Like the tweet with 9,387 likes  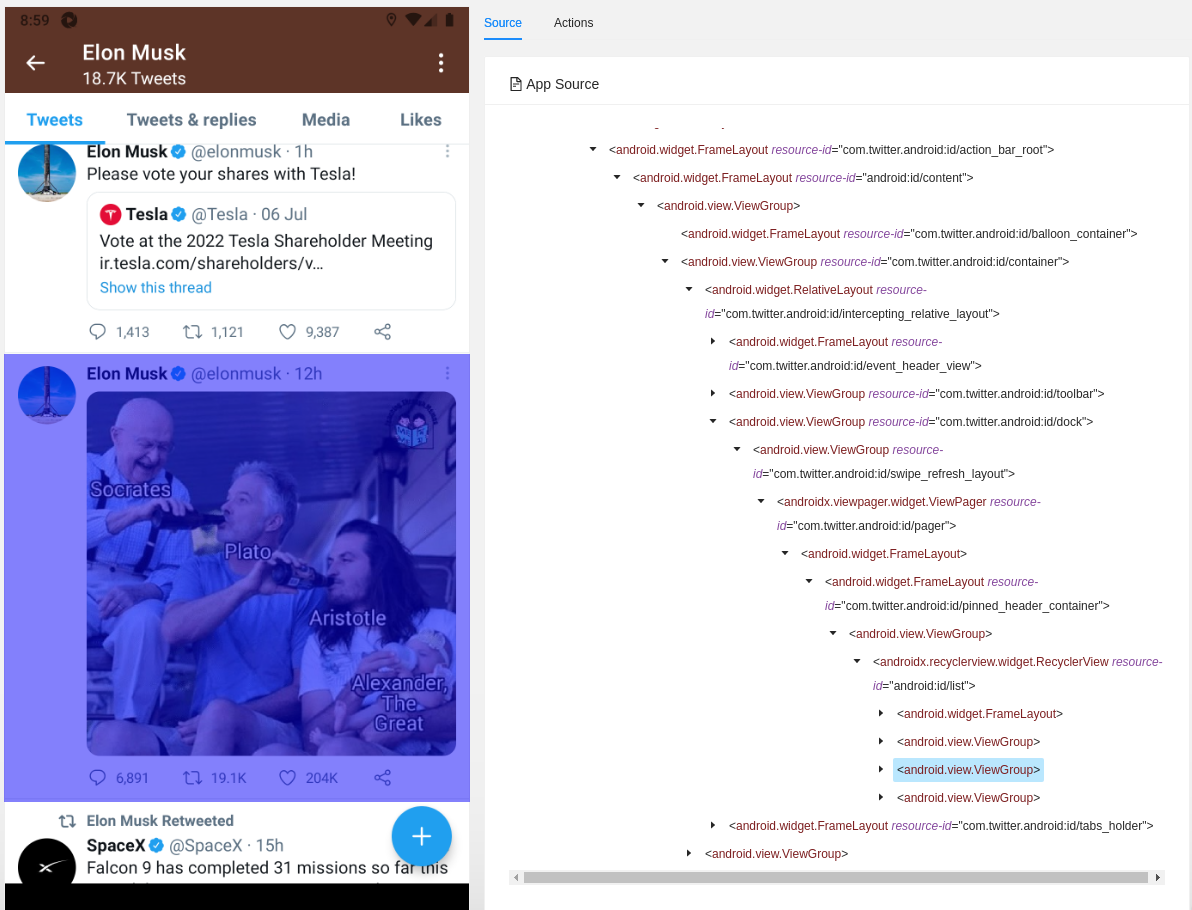(x=287, y=331)
